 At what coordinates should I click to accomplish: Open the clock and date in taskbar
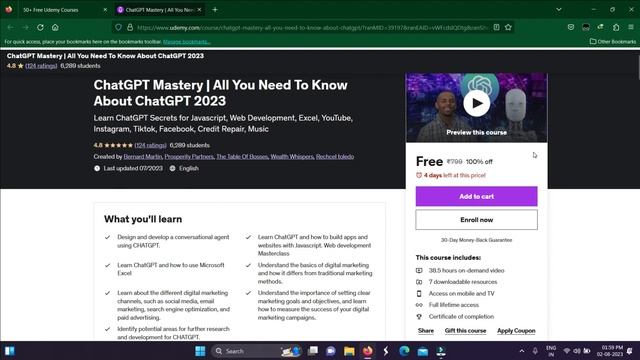point(610,351)
